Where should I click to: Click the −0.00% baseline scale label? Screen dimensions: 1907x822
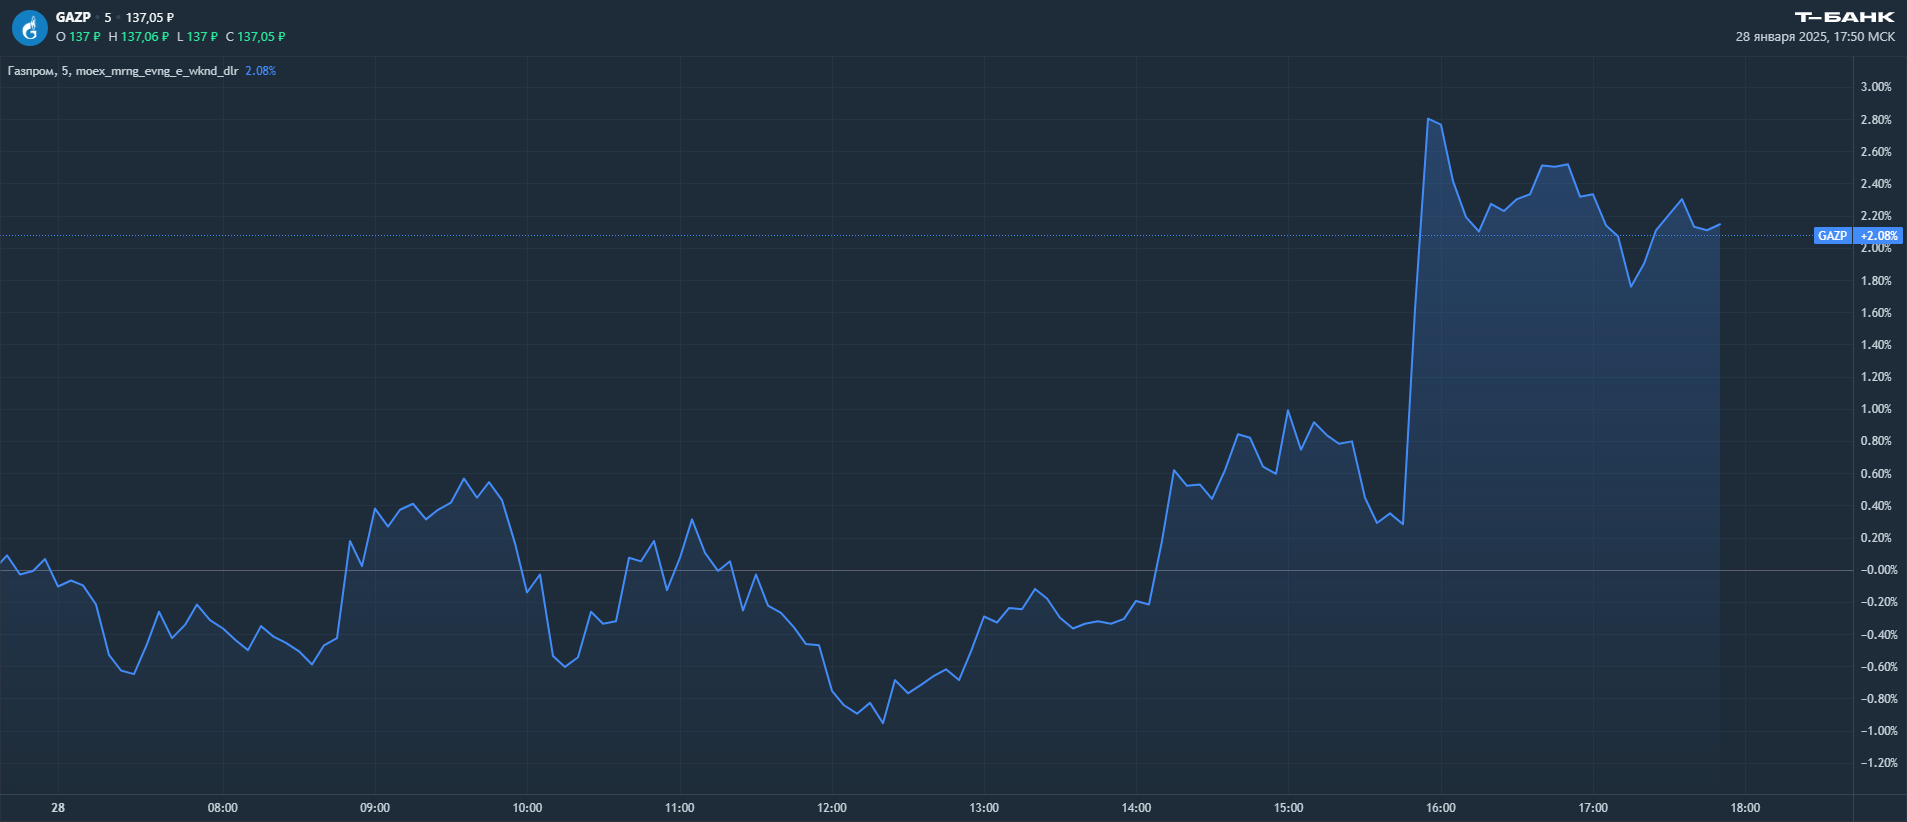pos(1876,570)
